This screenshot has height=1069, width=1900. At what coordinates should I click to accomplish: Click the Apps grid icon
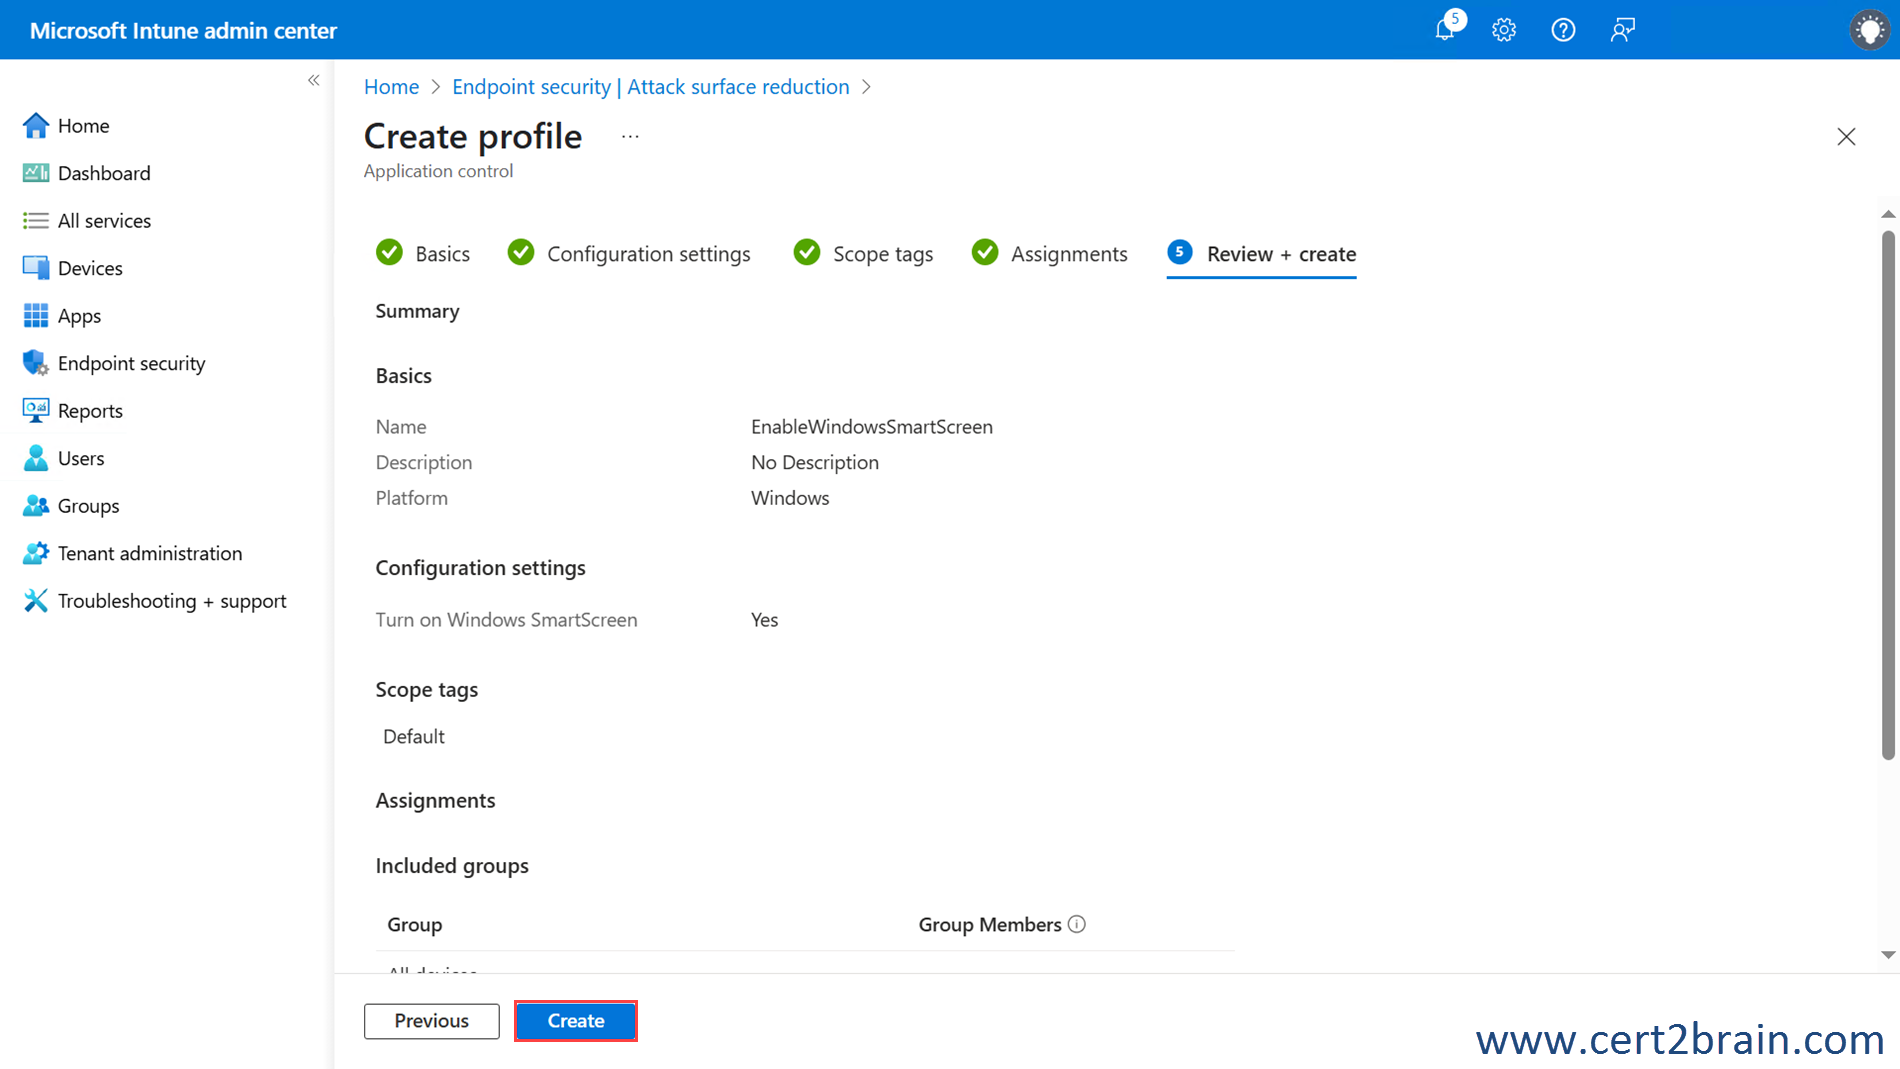click(x=36, y=316)
